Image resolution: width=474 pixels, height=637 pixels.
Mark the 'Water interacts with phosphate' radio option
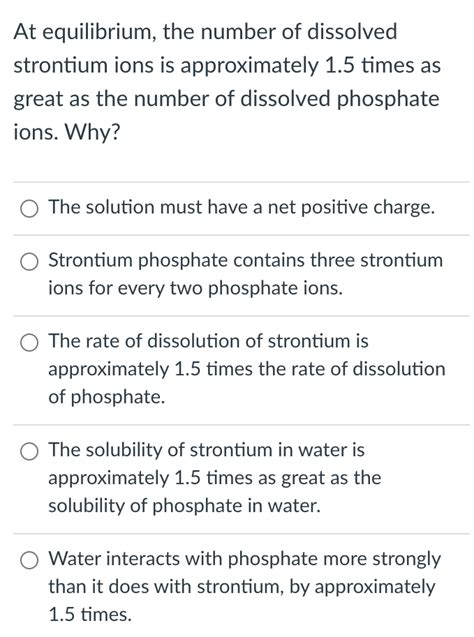tap(29, 561)
